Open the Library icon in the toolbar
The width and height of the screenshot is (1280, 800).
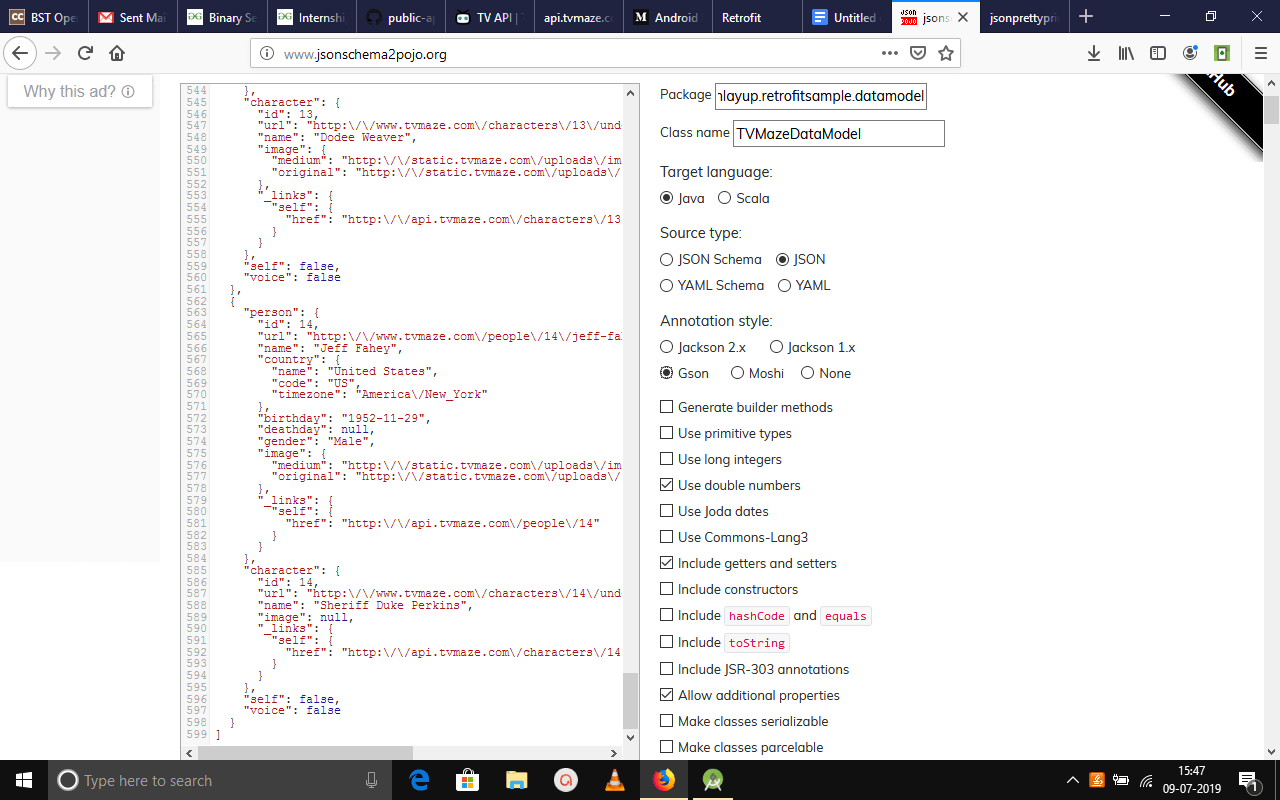pos(1126,54)
